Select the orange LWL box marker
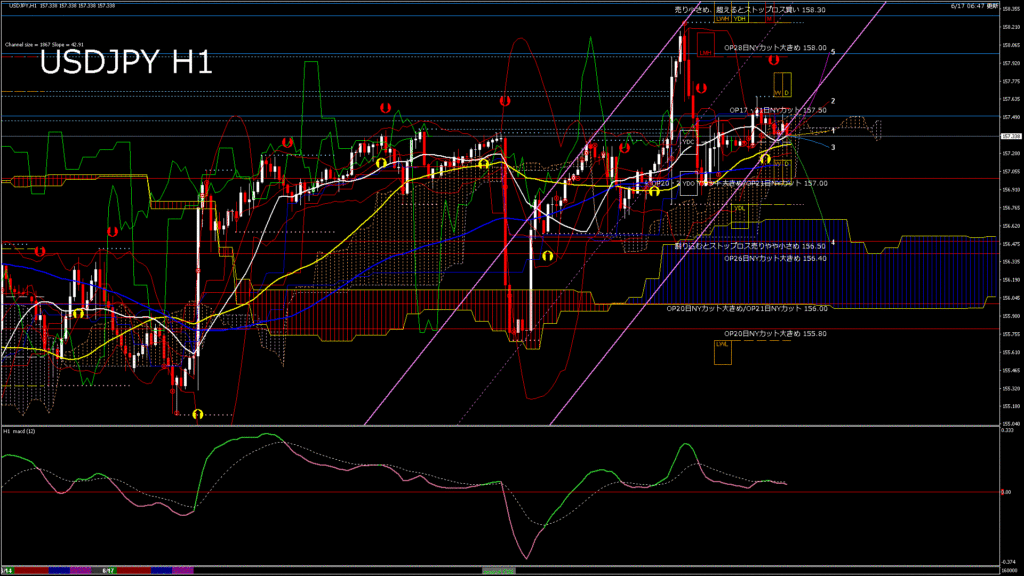The height and width of the screenshot is (576, 1024). point(722,344)
